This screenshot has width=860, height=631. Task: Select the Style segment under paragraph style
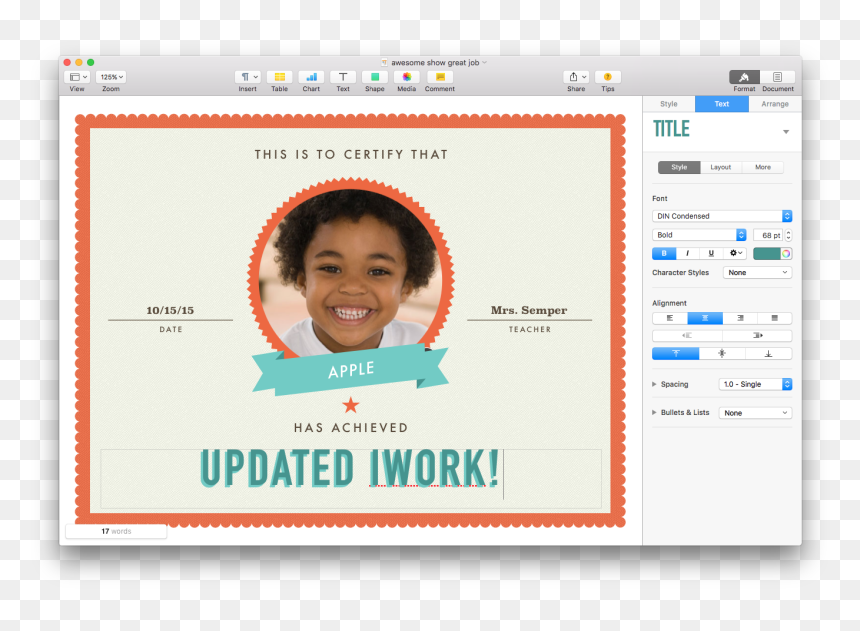(x=679, y=167)
